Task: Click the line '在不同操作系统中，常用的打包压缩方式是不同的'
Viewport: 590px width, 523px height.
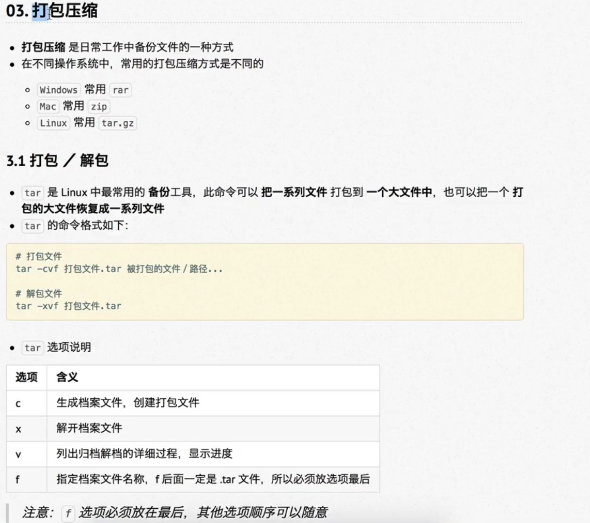Action: click(x=142, y=64)
